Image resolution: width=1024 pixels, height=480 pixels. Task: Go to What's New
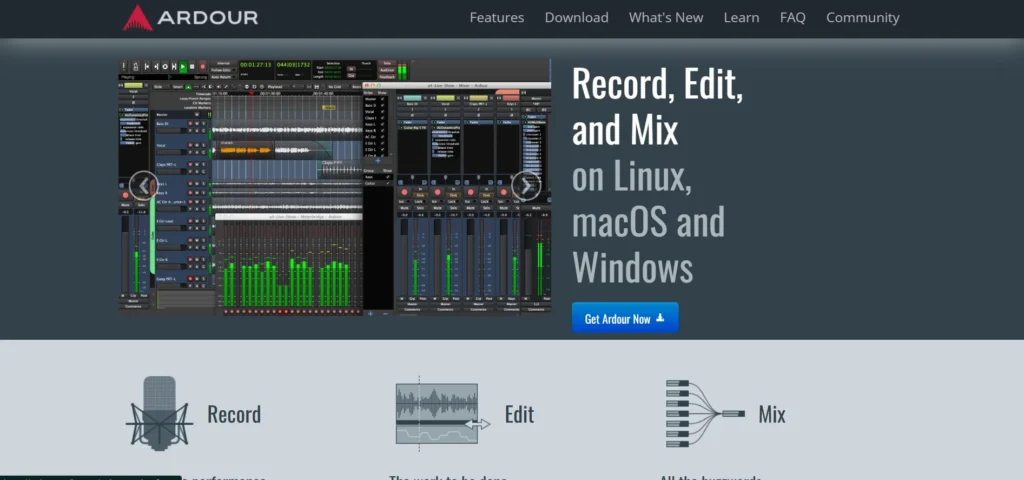coord(665,18)
